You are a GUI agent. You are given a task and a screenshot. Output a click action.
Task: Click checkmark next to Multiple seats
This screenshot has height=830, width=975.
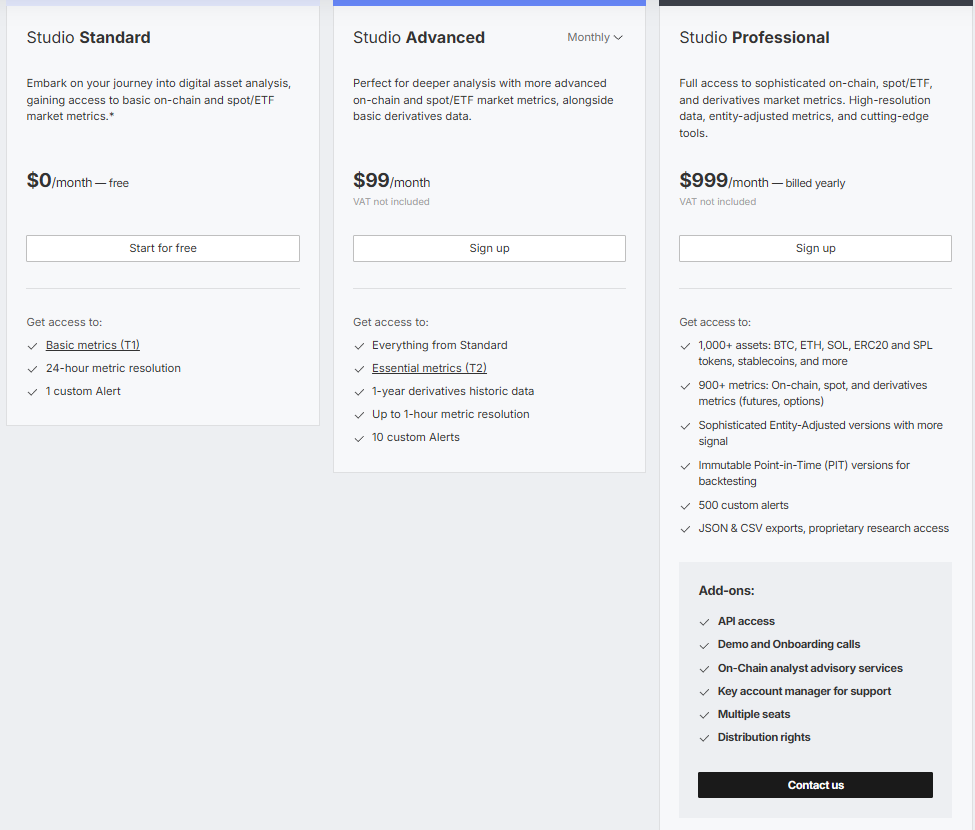tap(705, 715)
